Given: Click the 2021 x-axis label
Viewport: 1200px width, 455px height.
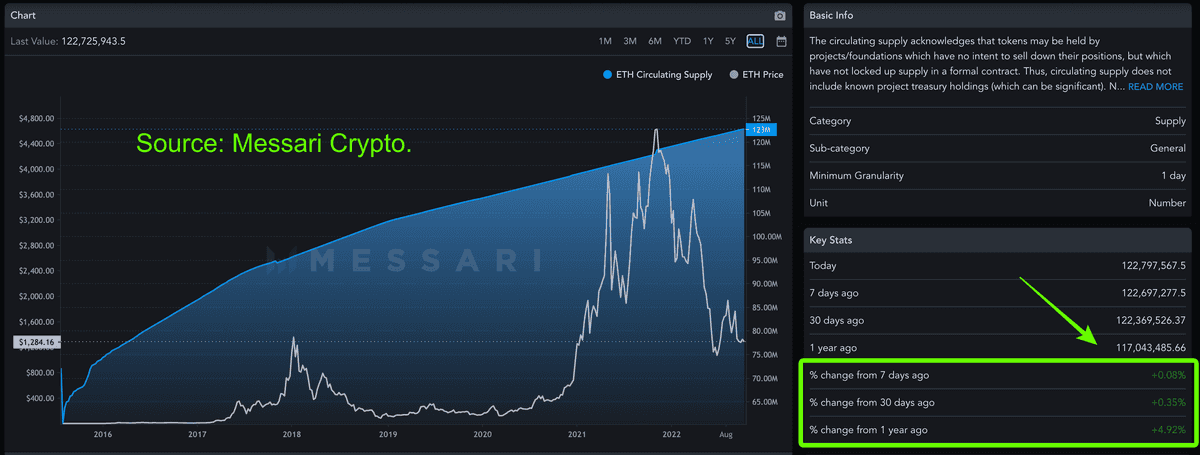Looking at the screenshot, I should coord(577,435).
